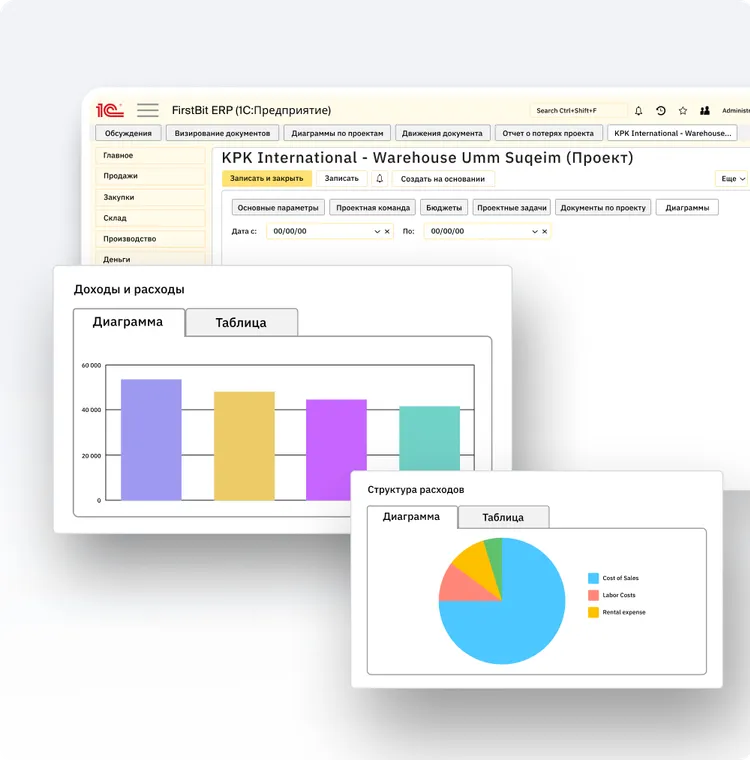Expand the 'По' date dropdown
The image size is (750, 760).
[x=535, y=231]
